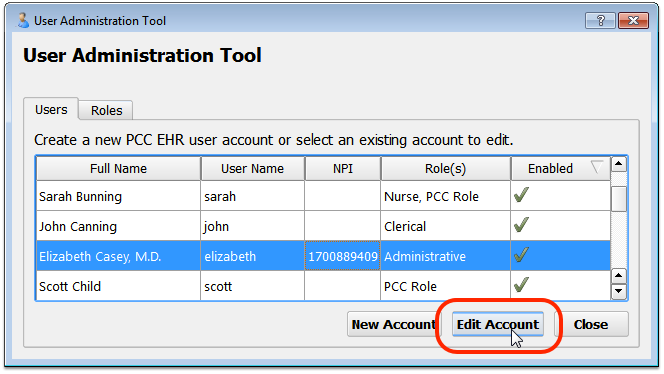Click Sarah Bunning's enabled checkmark
Viewport: 664px width, 374px height.
click(521, 195)
